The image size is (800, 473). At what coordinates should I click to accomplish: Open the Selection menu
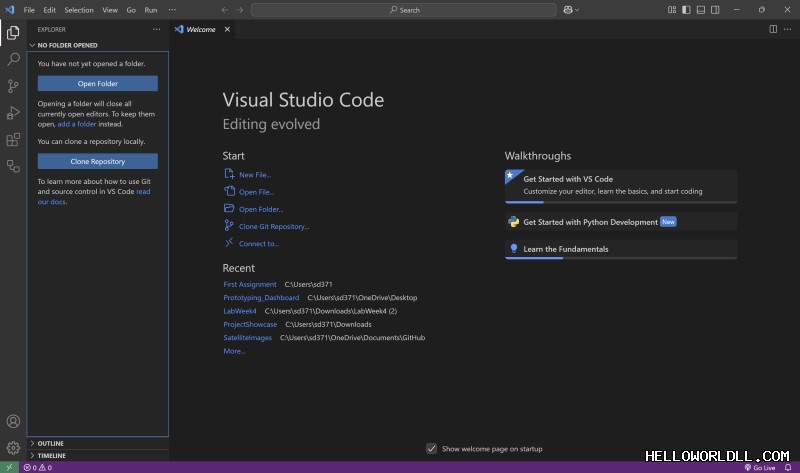click(x=79, y=10)
